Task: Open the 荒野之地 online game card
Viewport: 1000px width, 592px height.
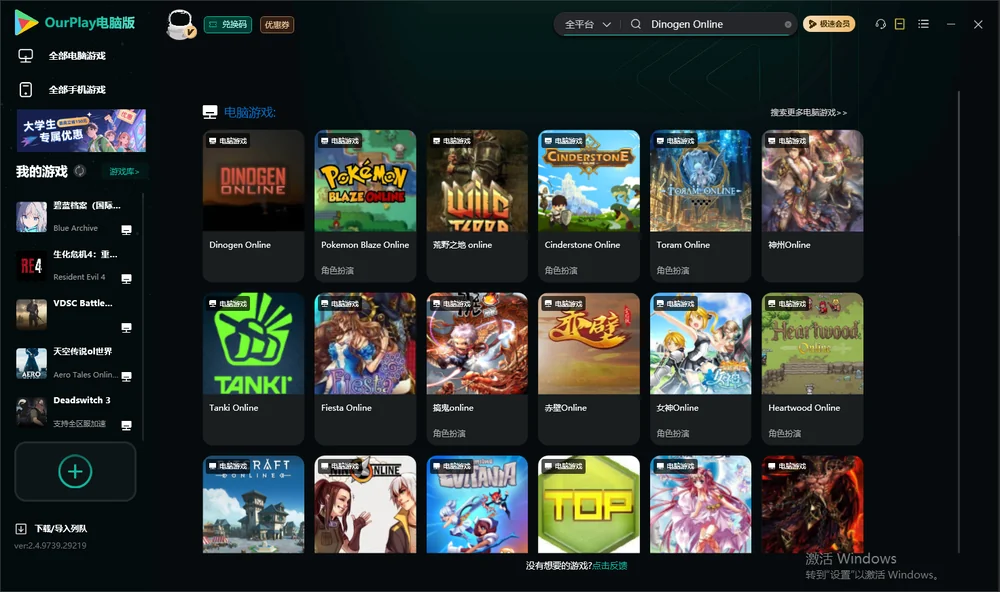Action: [x=477, y=205]
